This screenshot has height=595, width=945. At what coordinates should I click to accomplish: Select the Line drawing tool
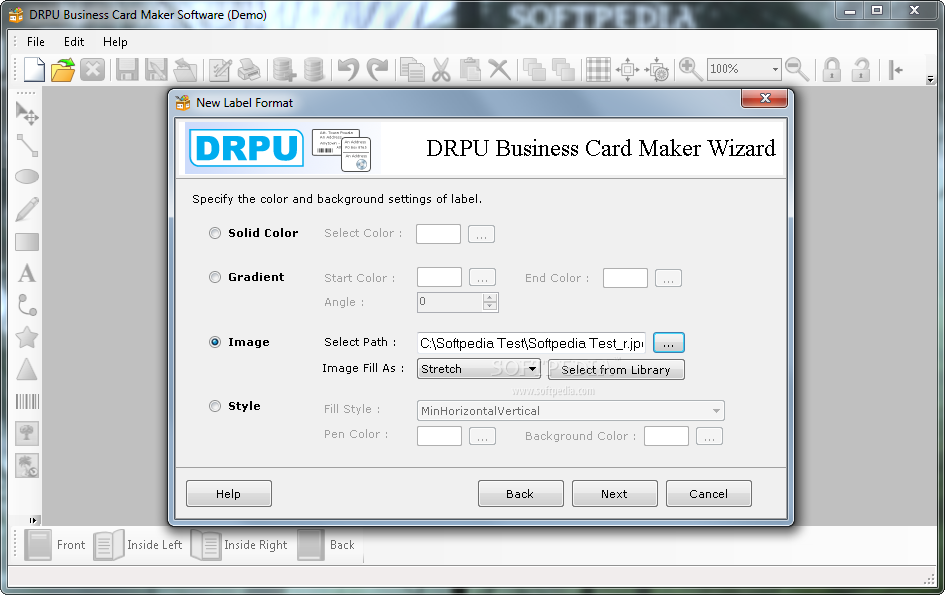click(27, 145)
